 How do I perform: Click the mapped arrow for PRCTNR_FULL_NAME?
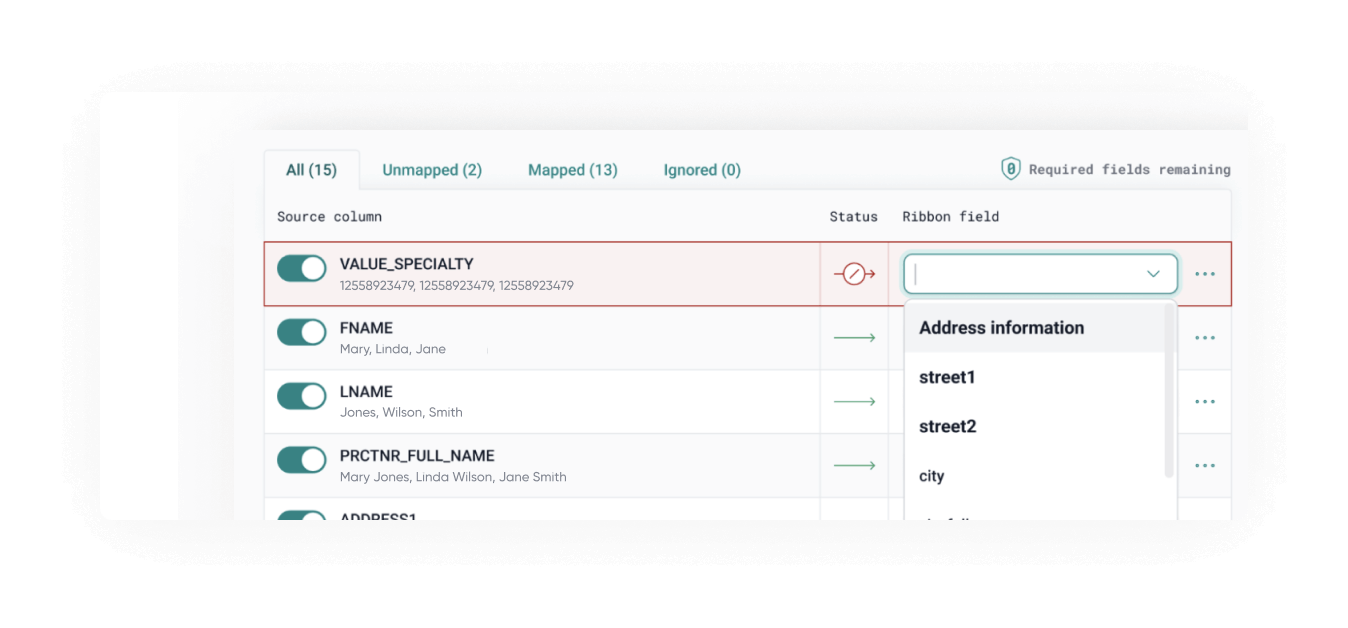[x=854, y=466]
